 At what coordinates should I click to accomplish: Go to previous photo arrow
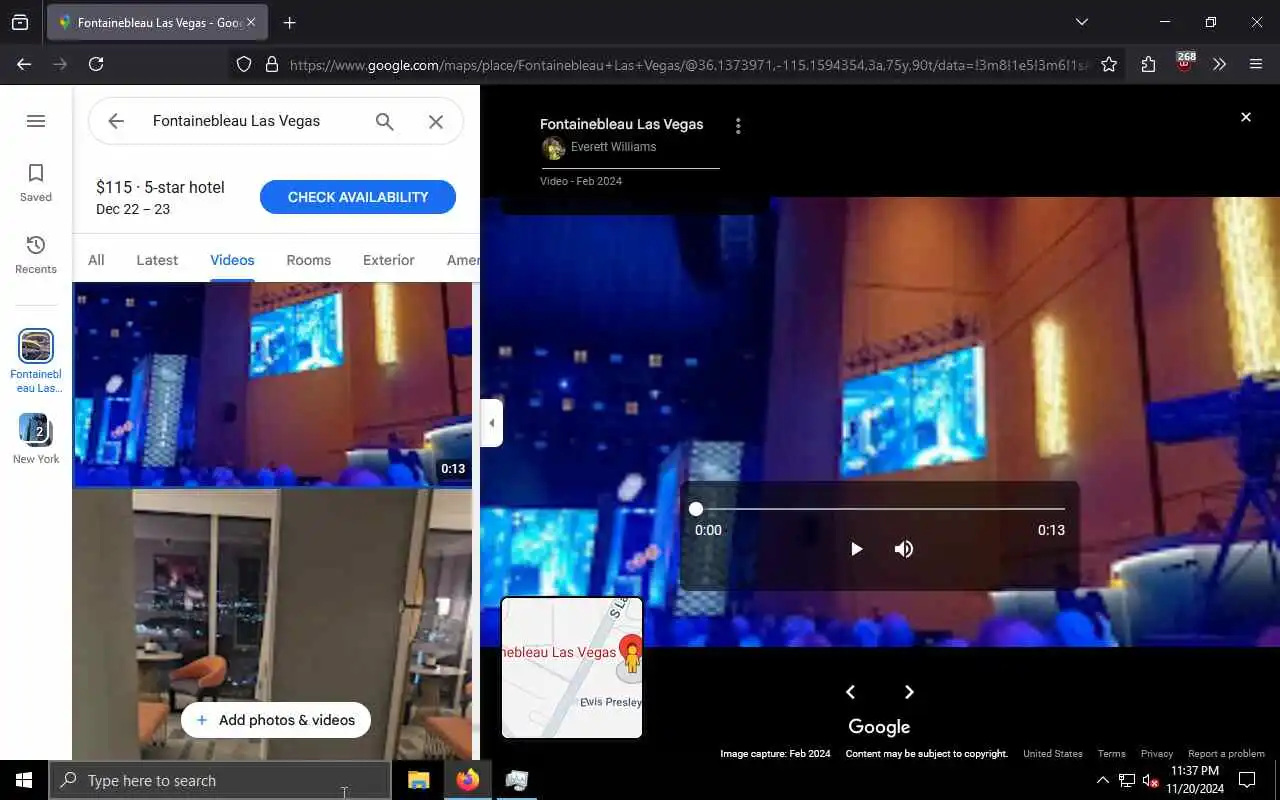pyautogui.click(x=850, y=692)
